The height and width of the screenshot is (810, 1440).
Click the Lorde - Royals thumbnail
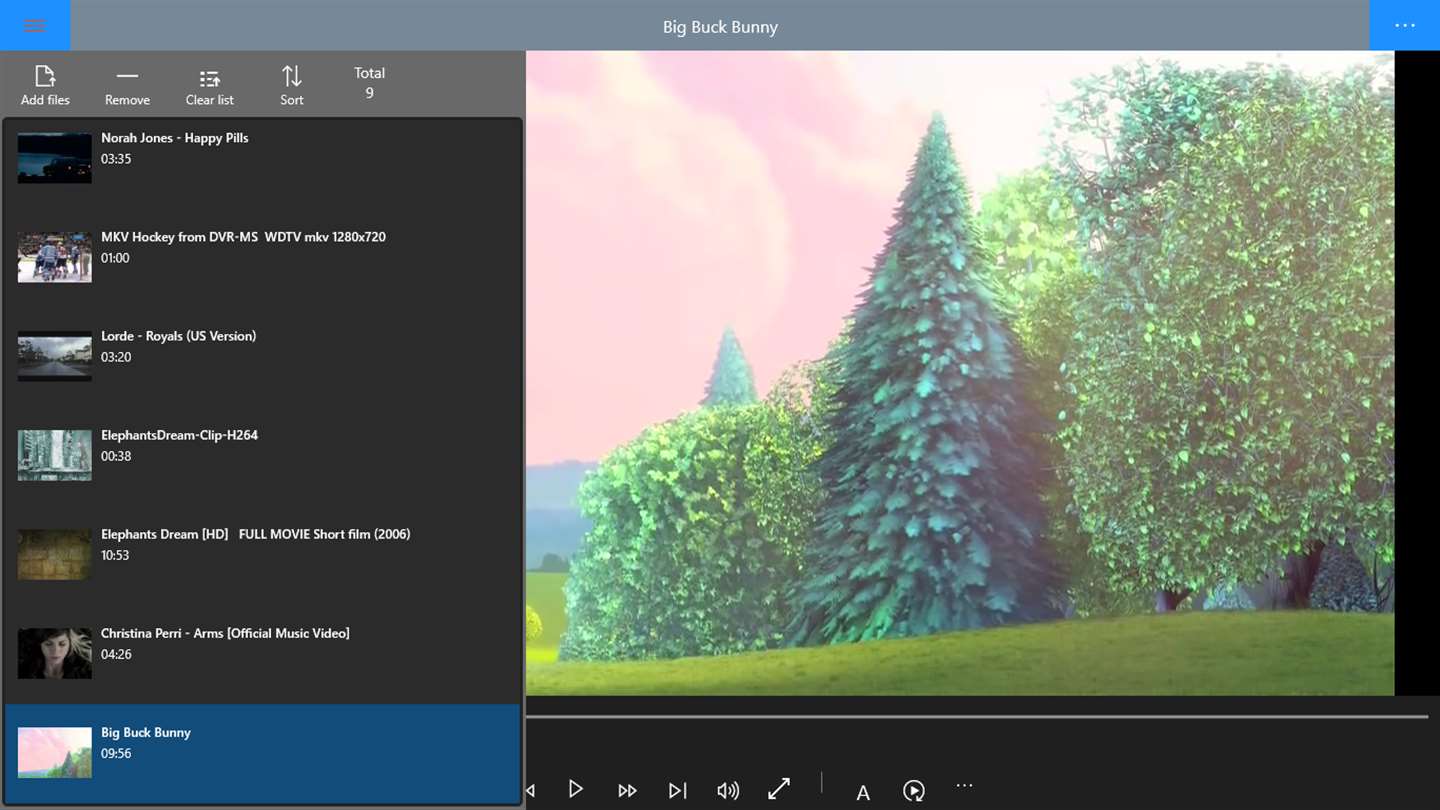55,356
